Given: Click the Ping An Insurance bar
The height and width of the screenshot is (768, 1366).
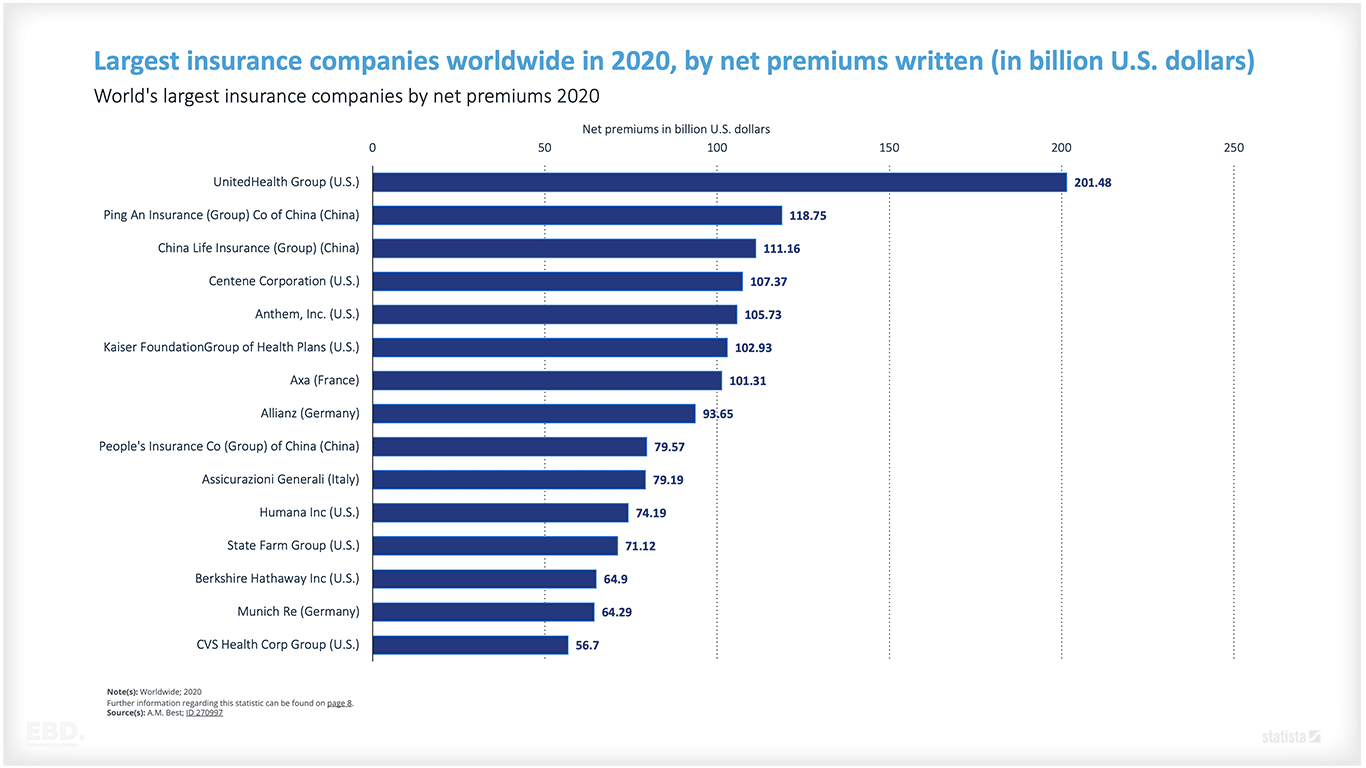Looking at the screenshot, I should tap(577, 215).
